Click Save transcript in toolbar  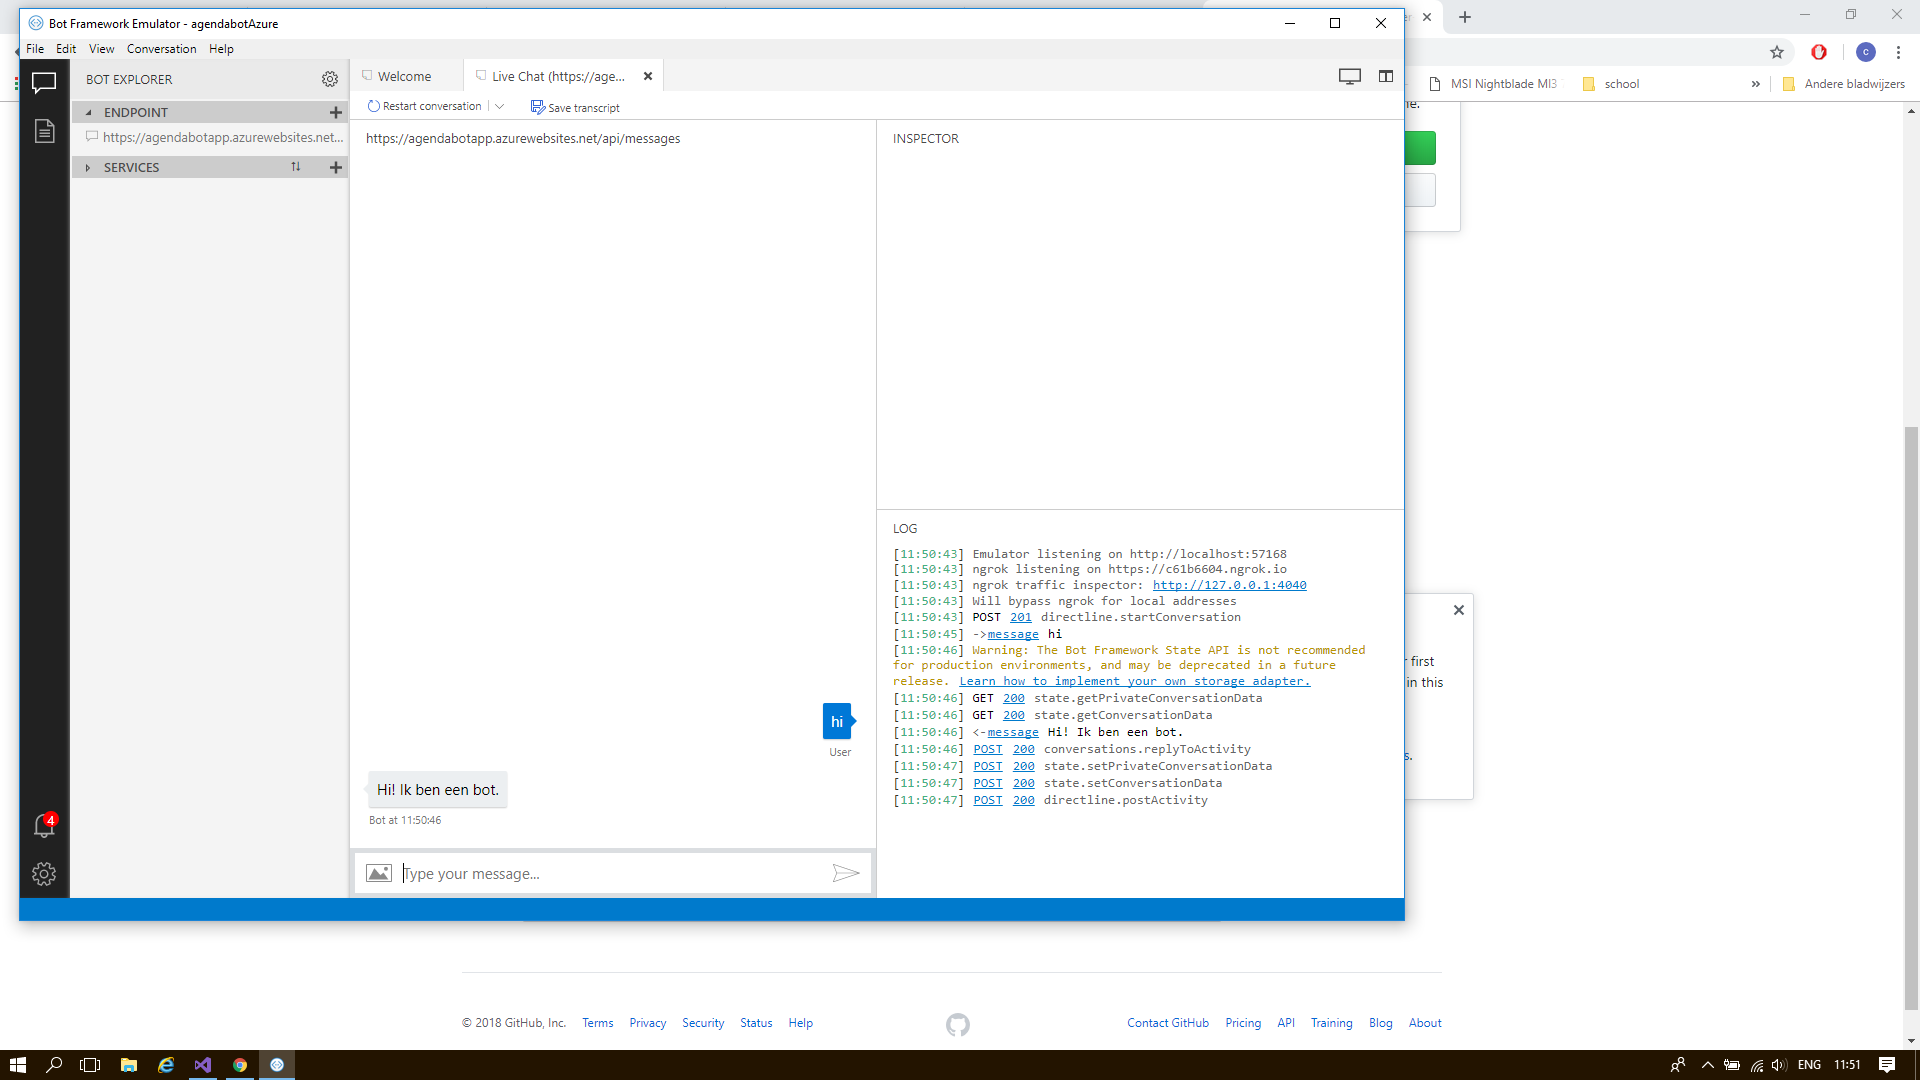pyautogui.click(x=575, y=107)
